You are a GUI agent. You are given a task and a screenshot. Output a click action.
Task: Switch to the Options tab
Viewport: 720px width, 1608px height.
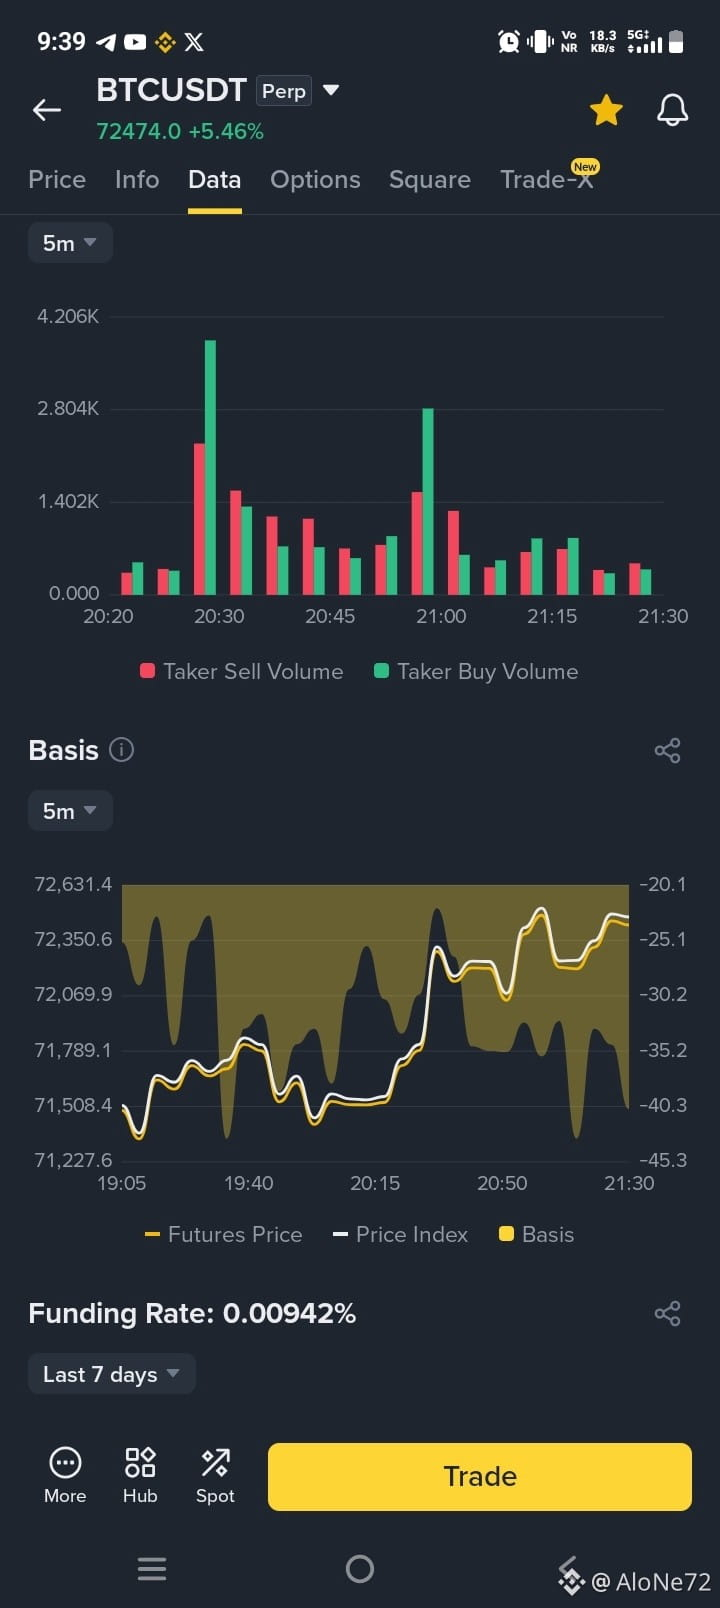(x=315, y=179)
